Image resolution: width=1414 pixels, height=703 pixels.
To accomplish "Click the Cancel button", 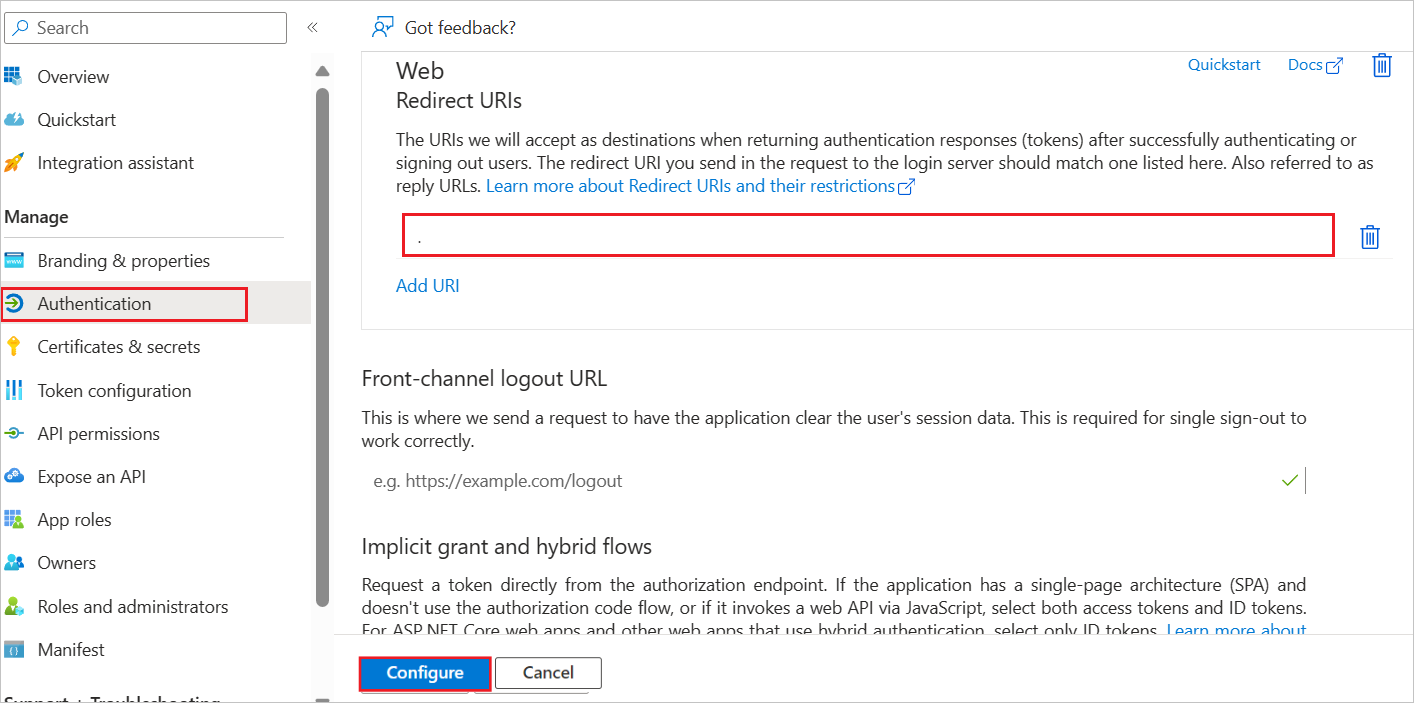I will click(x=548, y=673).
